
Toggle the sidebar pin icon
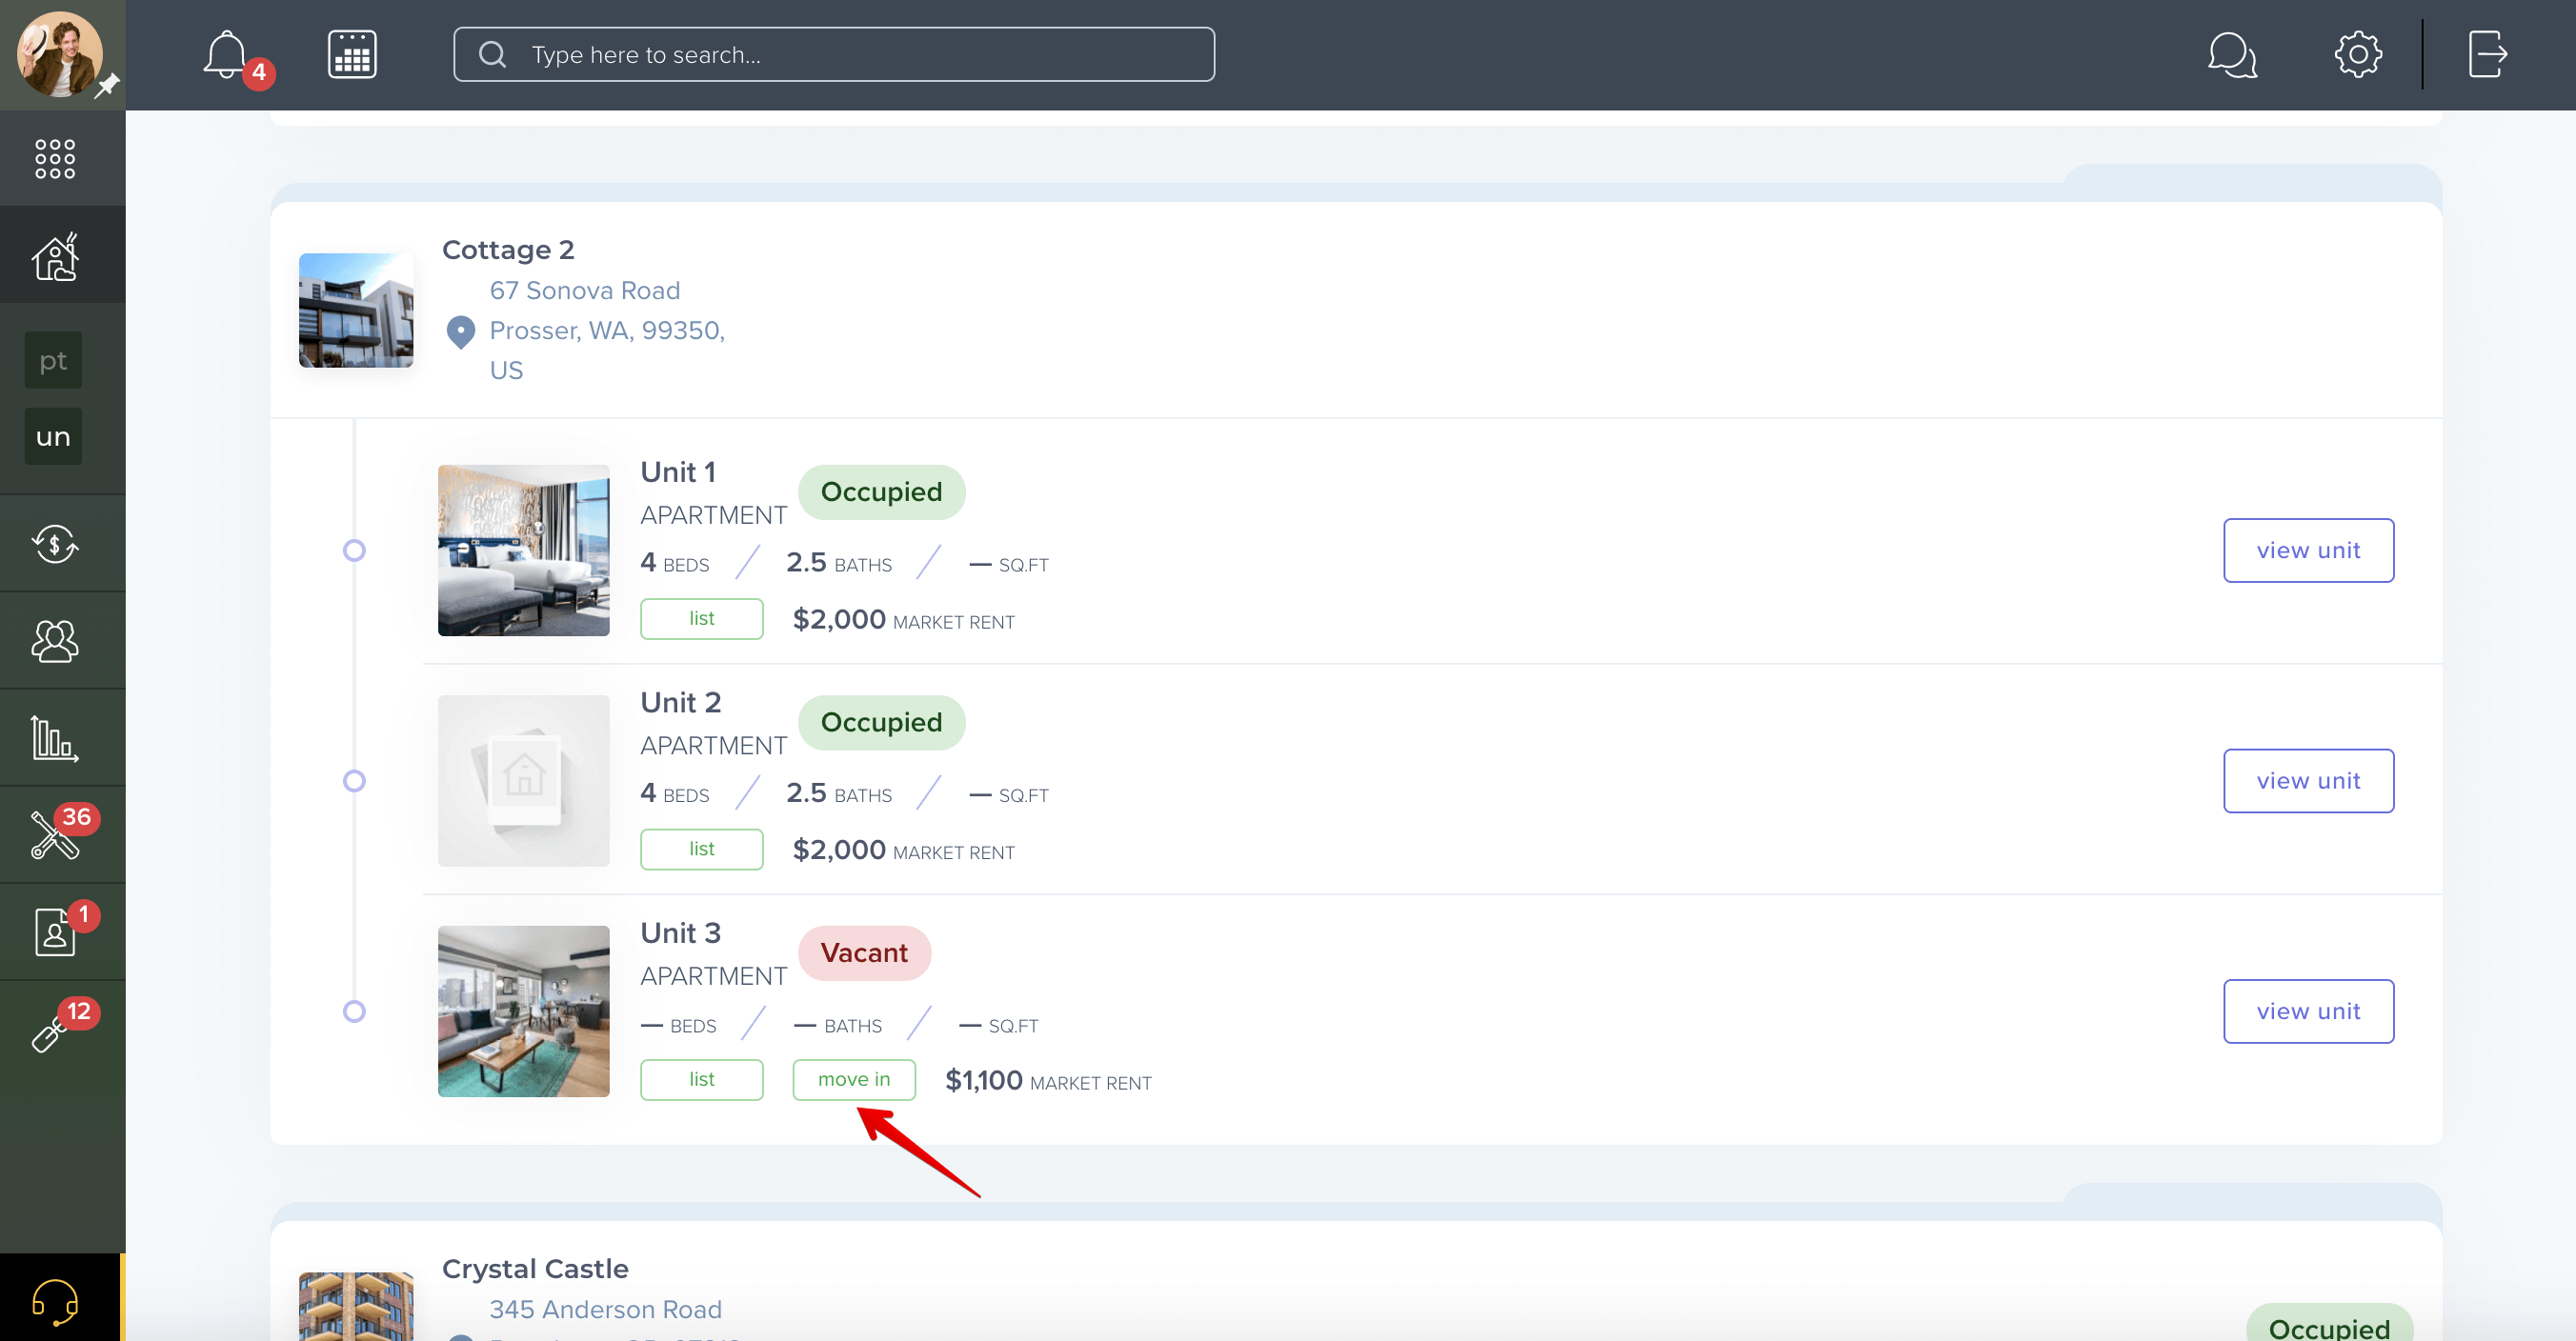coord(107,86)
